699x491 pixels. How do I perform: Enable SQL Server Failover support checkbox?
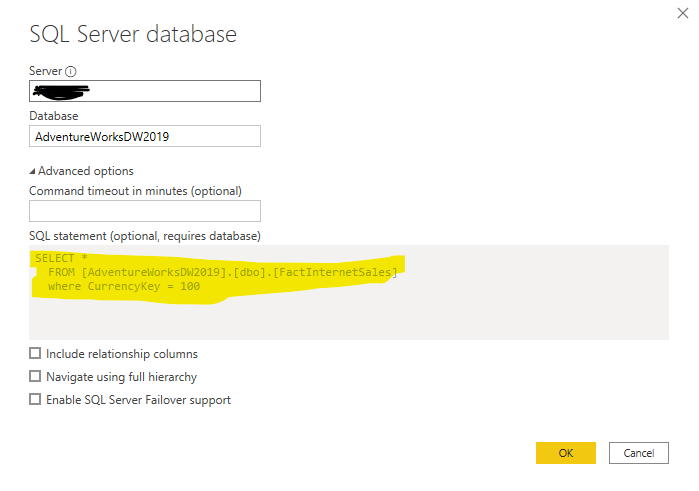tap(35, 399)
